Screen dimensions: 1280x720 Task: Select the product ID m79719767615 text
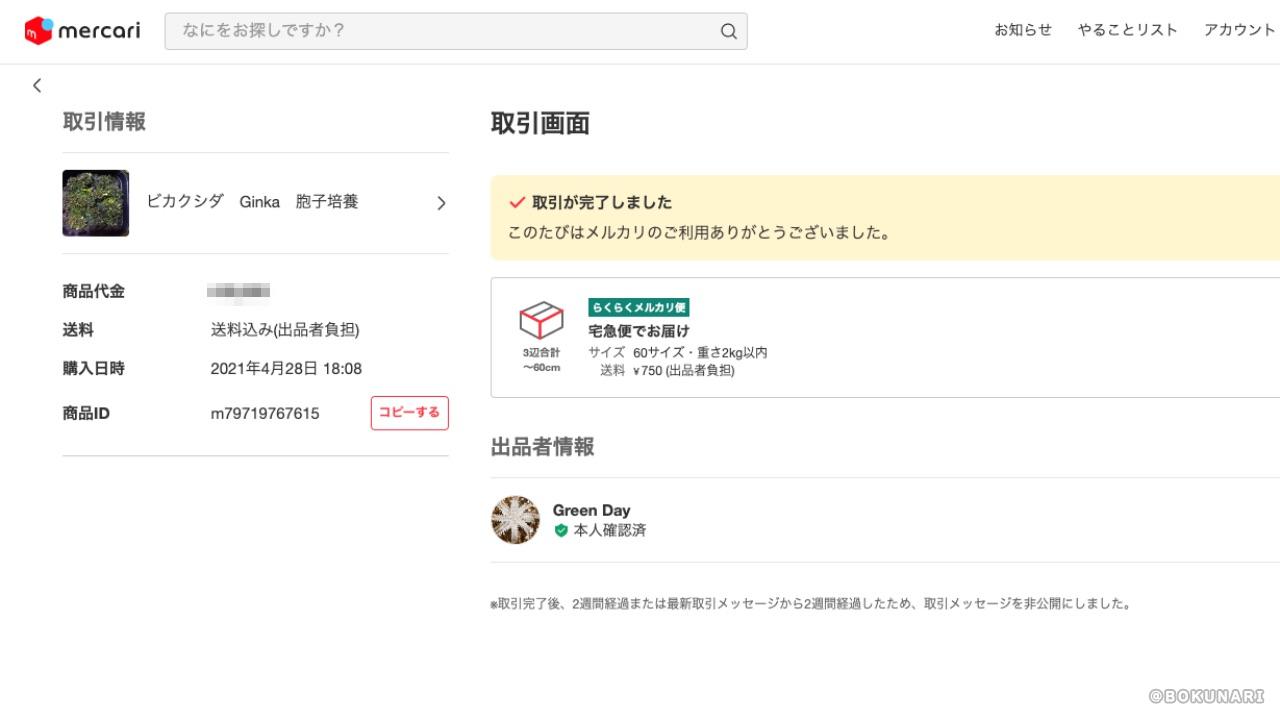pos(265,413)
